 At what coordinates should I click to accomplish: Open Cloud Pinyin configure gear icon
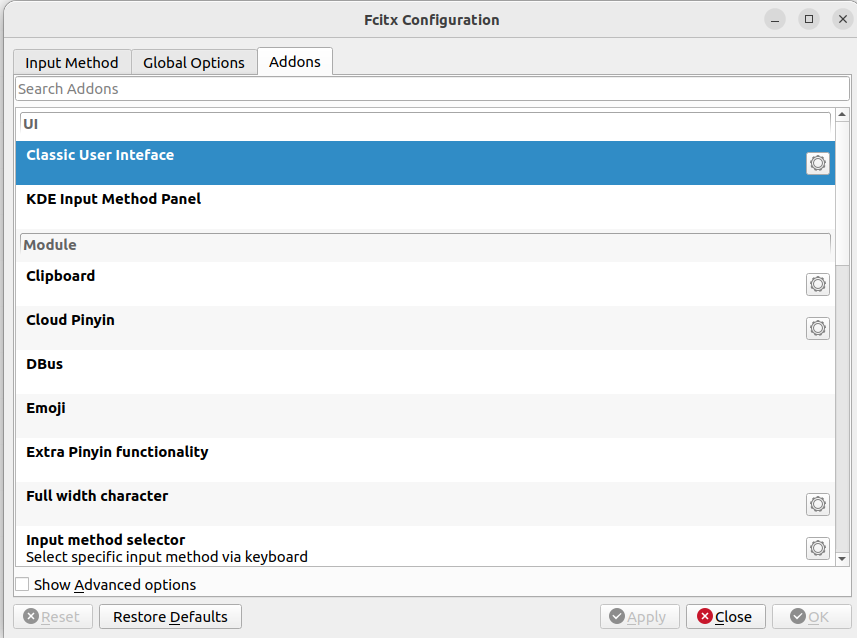pyautogui.click(x=817, y=328)
